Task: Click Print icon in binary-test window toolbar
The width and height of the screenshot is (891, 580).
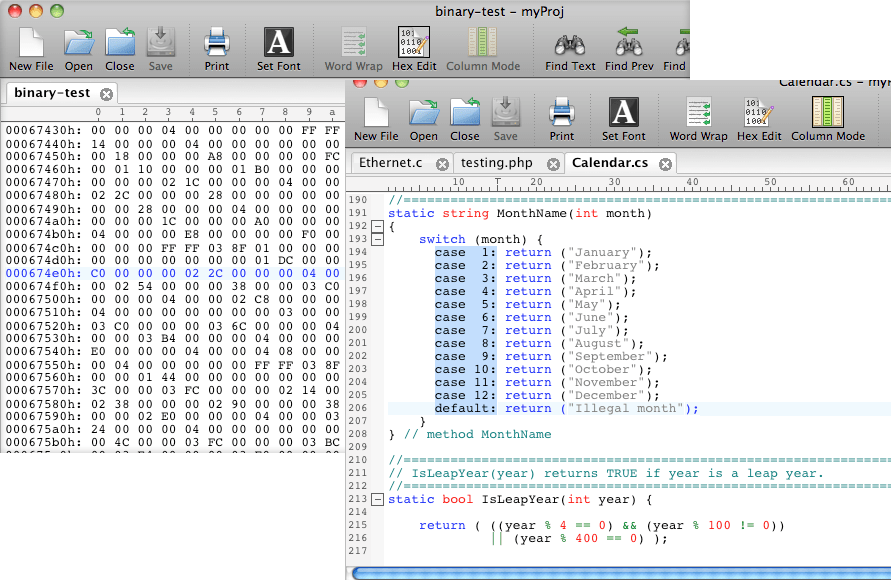Action: (217, 50)
